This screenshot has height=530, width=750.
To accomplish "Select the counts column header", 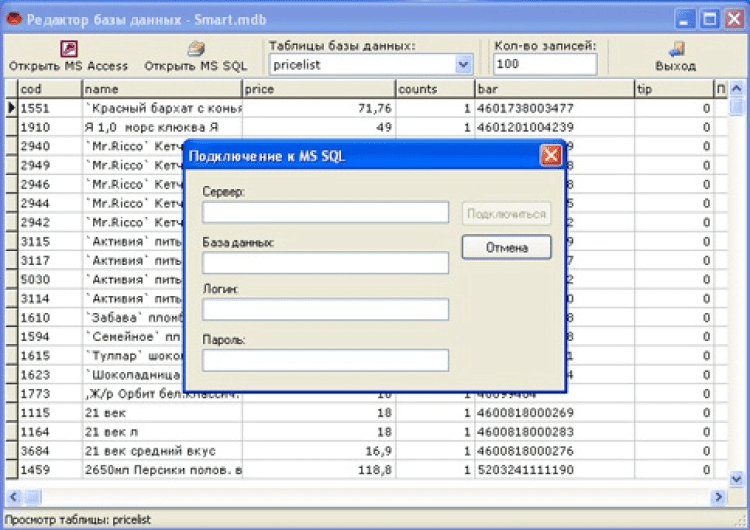I will (x=435, y=89).
